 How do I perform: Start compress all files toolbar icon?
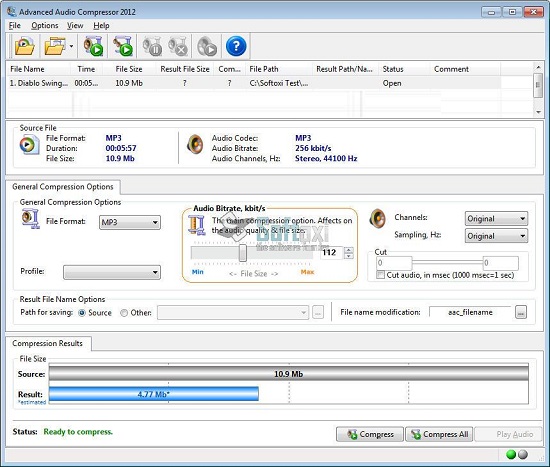(x=122, y=46)
